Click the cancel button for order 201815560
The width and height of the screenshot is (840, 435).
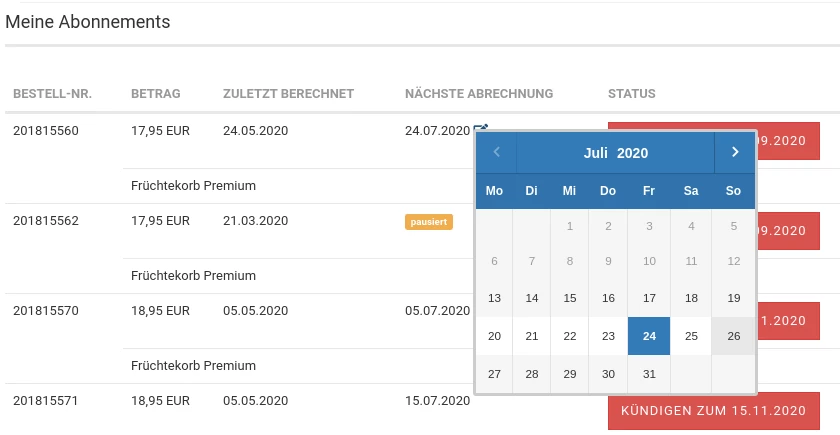[x=788, y=141]
